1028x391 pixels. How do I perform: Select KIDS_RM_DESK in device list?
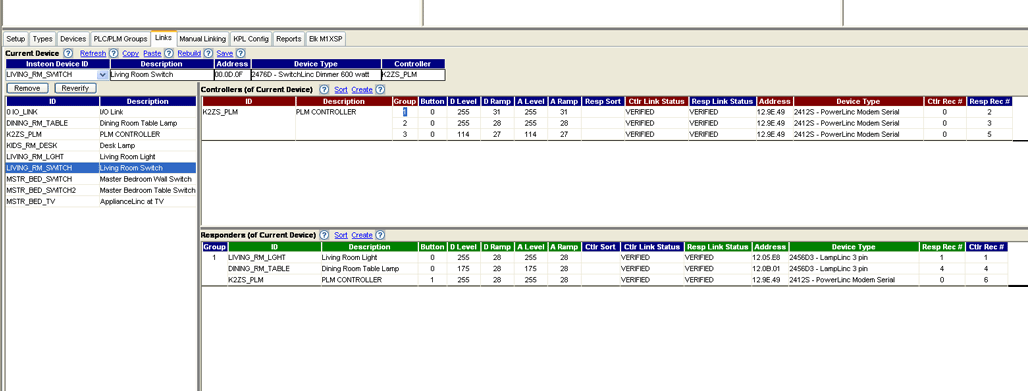101,146
